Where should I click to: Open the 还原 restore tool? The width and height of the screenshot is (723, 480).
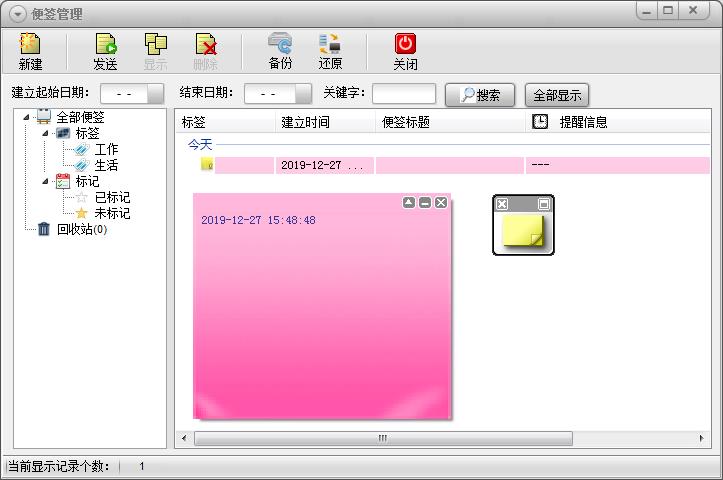click(x=330, y=44)
